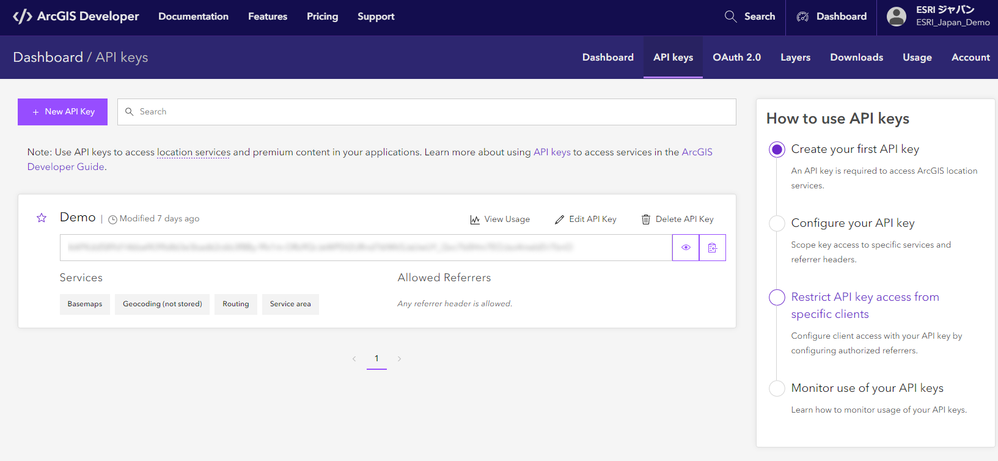Go to previous page arrow
The height and width of the screenshot is (461, 998).
354,358
